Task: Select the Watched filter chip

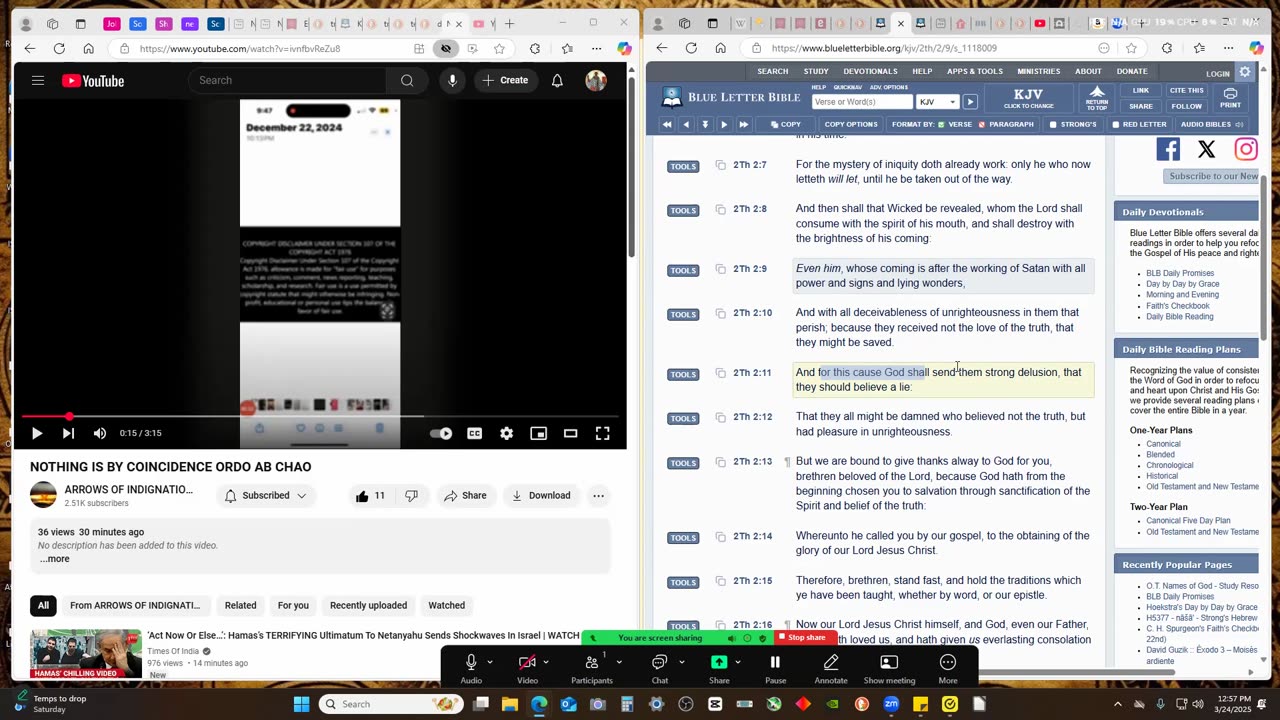Action: (446, 605)
